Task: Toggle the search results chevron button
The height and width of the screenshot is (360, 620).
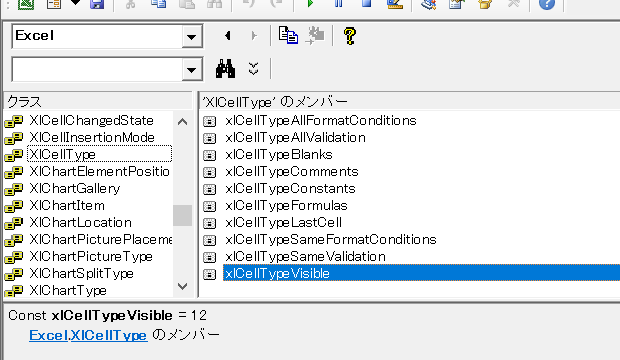Action: click(253, 69)
